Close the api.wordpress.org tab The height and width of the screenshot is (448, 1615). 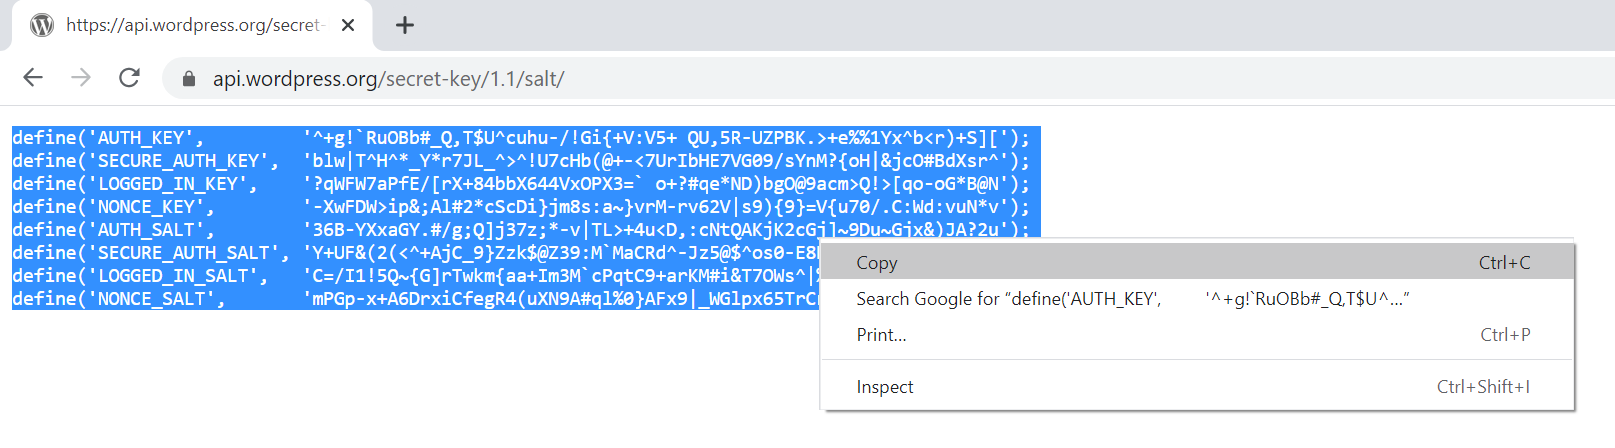pos(348,25)
